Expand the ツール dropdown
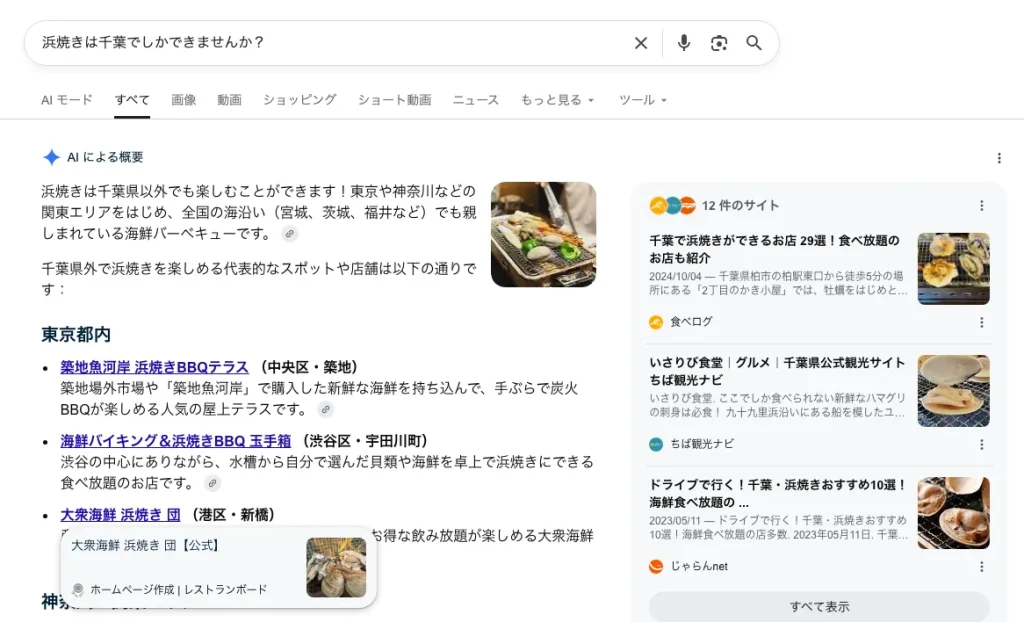Image resolution: width=1024 pixels, height=622 pixels. click(643, 100)
